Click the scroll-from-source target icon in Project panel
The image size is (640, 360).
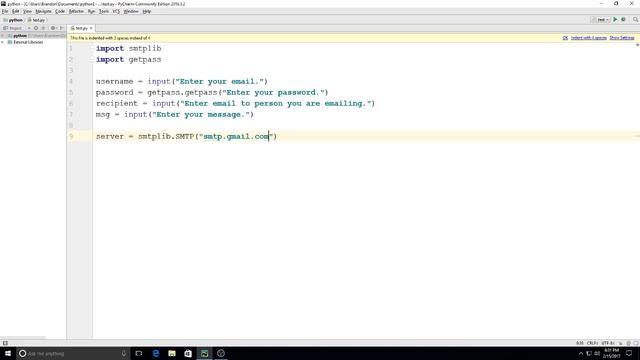pos(36,28)
